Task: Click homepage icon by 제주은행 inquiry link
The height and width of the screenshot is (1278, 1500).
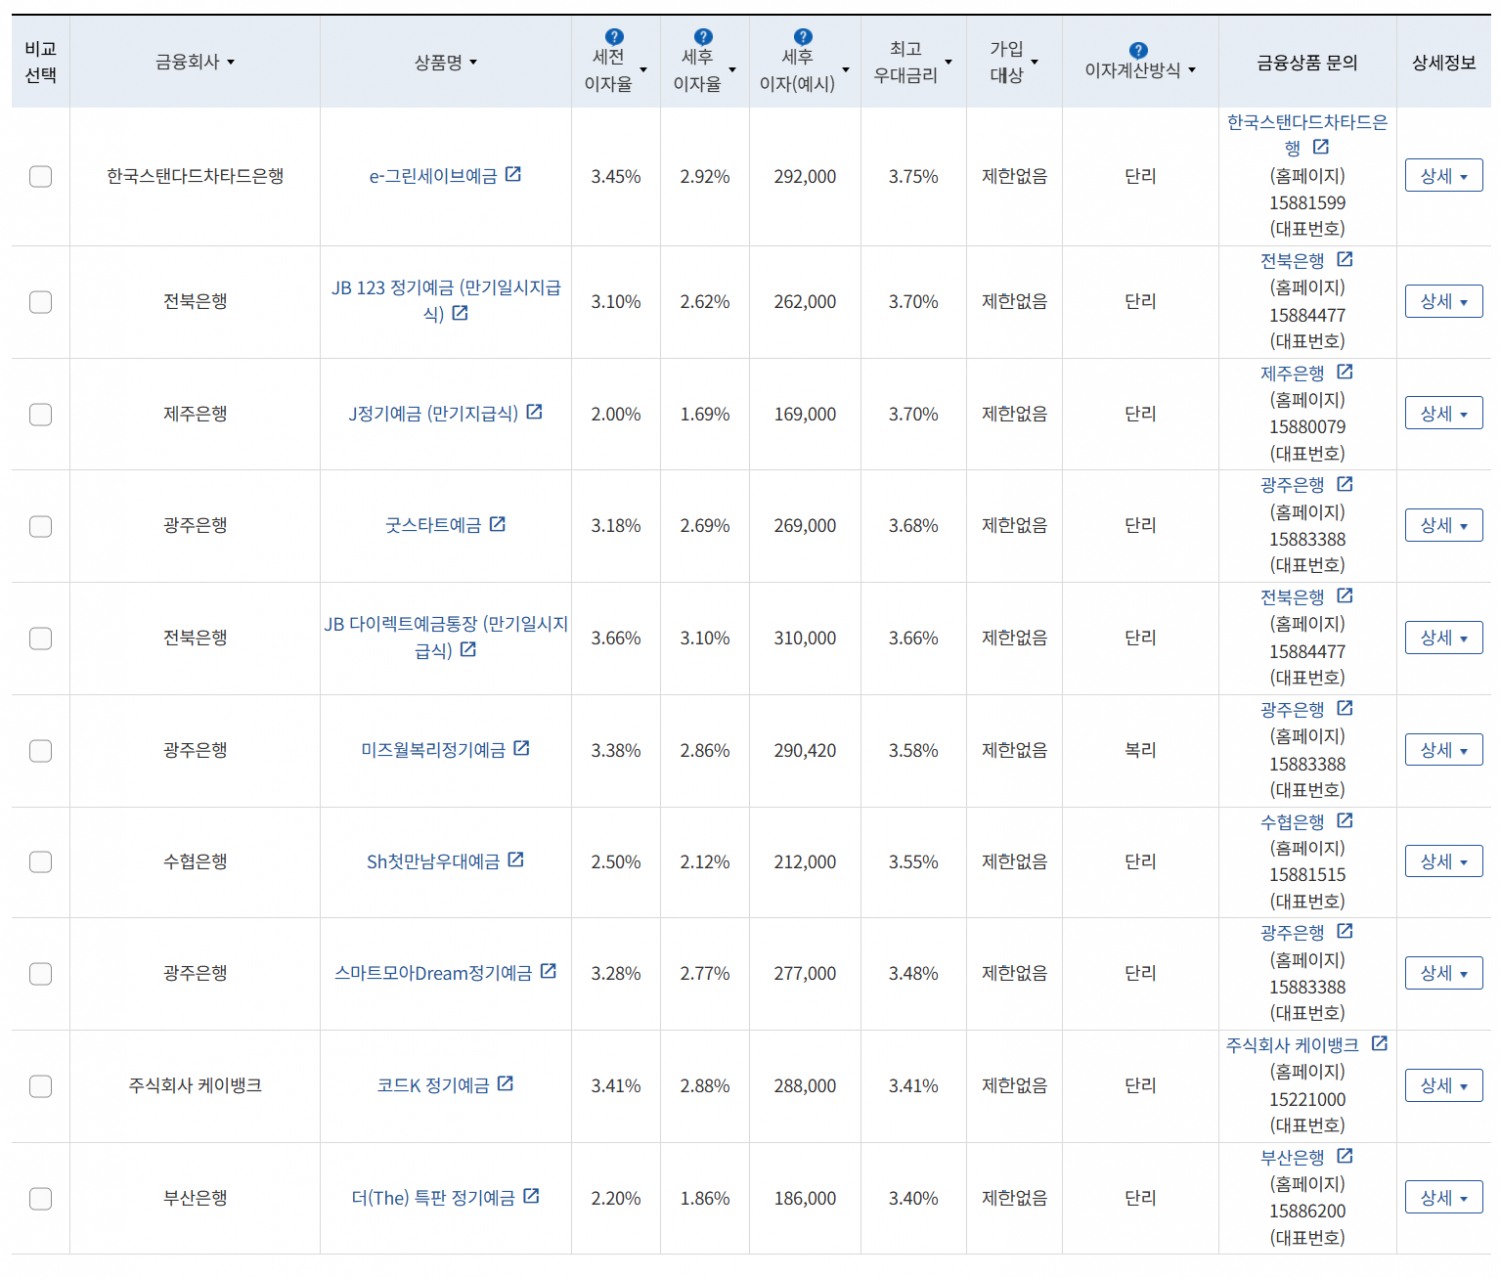Action: pos(1345,372)
